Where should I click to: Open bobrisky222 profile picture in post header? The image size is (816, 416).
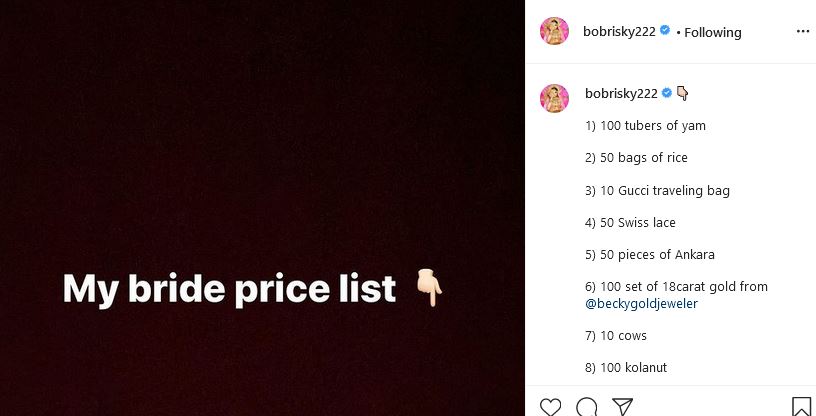(x=554, y=31)
